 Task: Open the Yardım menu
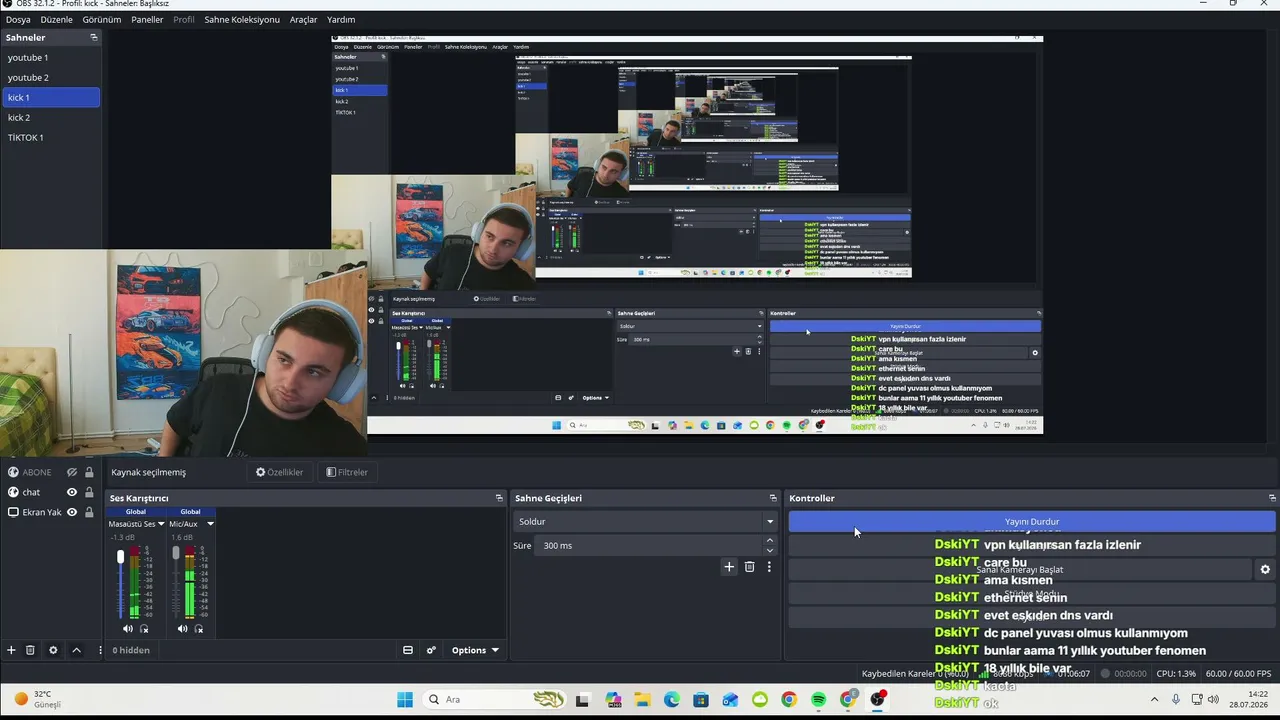pos(341,19)
